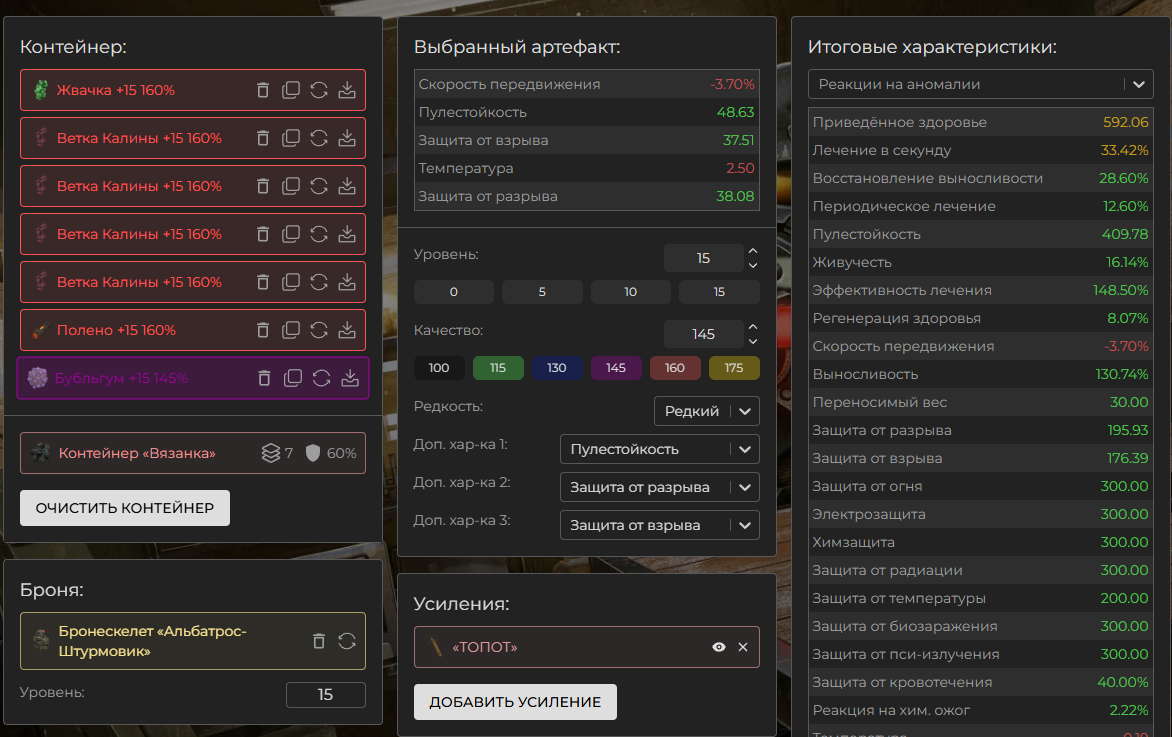
Task: Open the Редкость dropdown
Action: click(x=706, y=411)
